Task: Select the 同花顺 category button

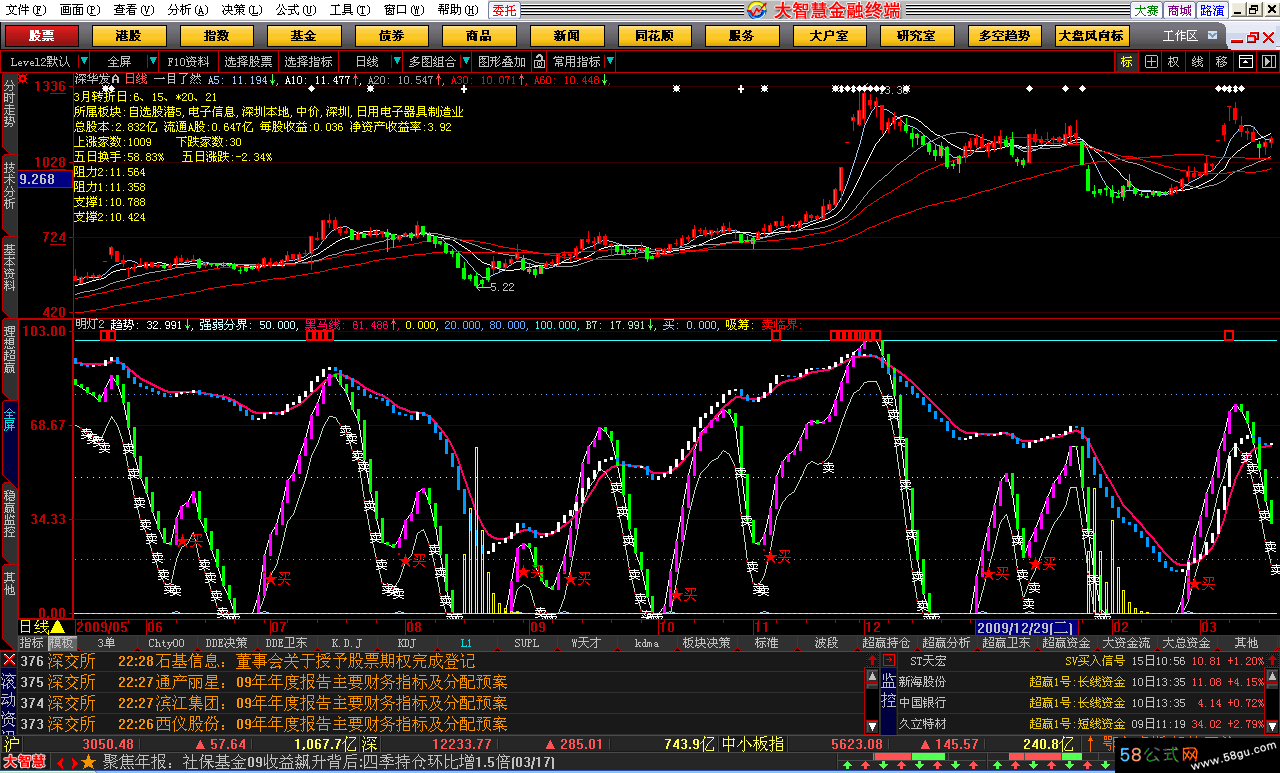Action: [654, 35]
